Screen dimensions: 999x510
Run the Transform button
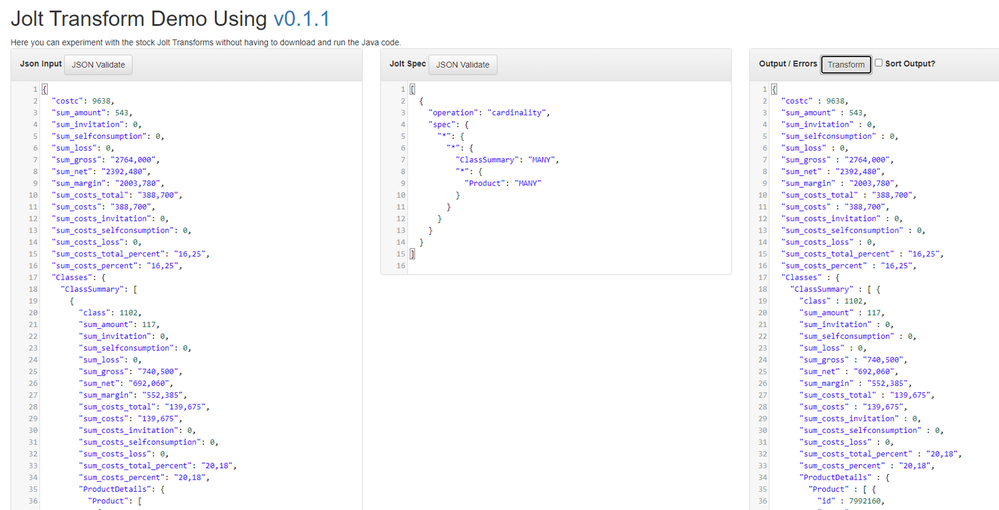tap(846, 64)
